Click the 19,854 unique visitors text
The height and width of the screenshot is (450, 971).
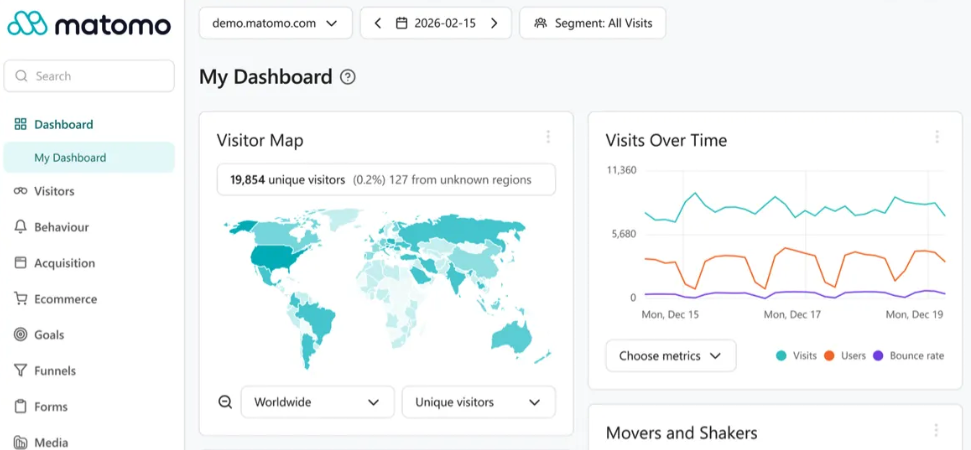pyautogui.click(x=287, y=180)
